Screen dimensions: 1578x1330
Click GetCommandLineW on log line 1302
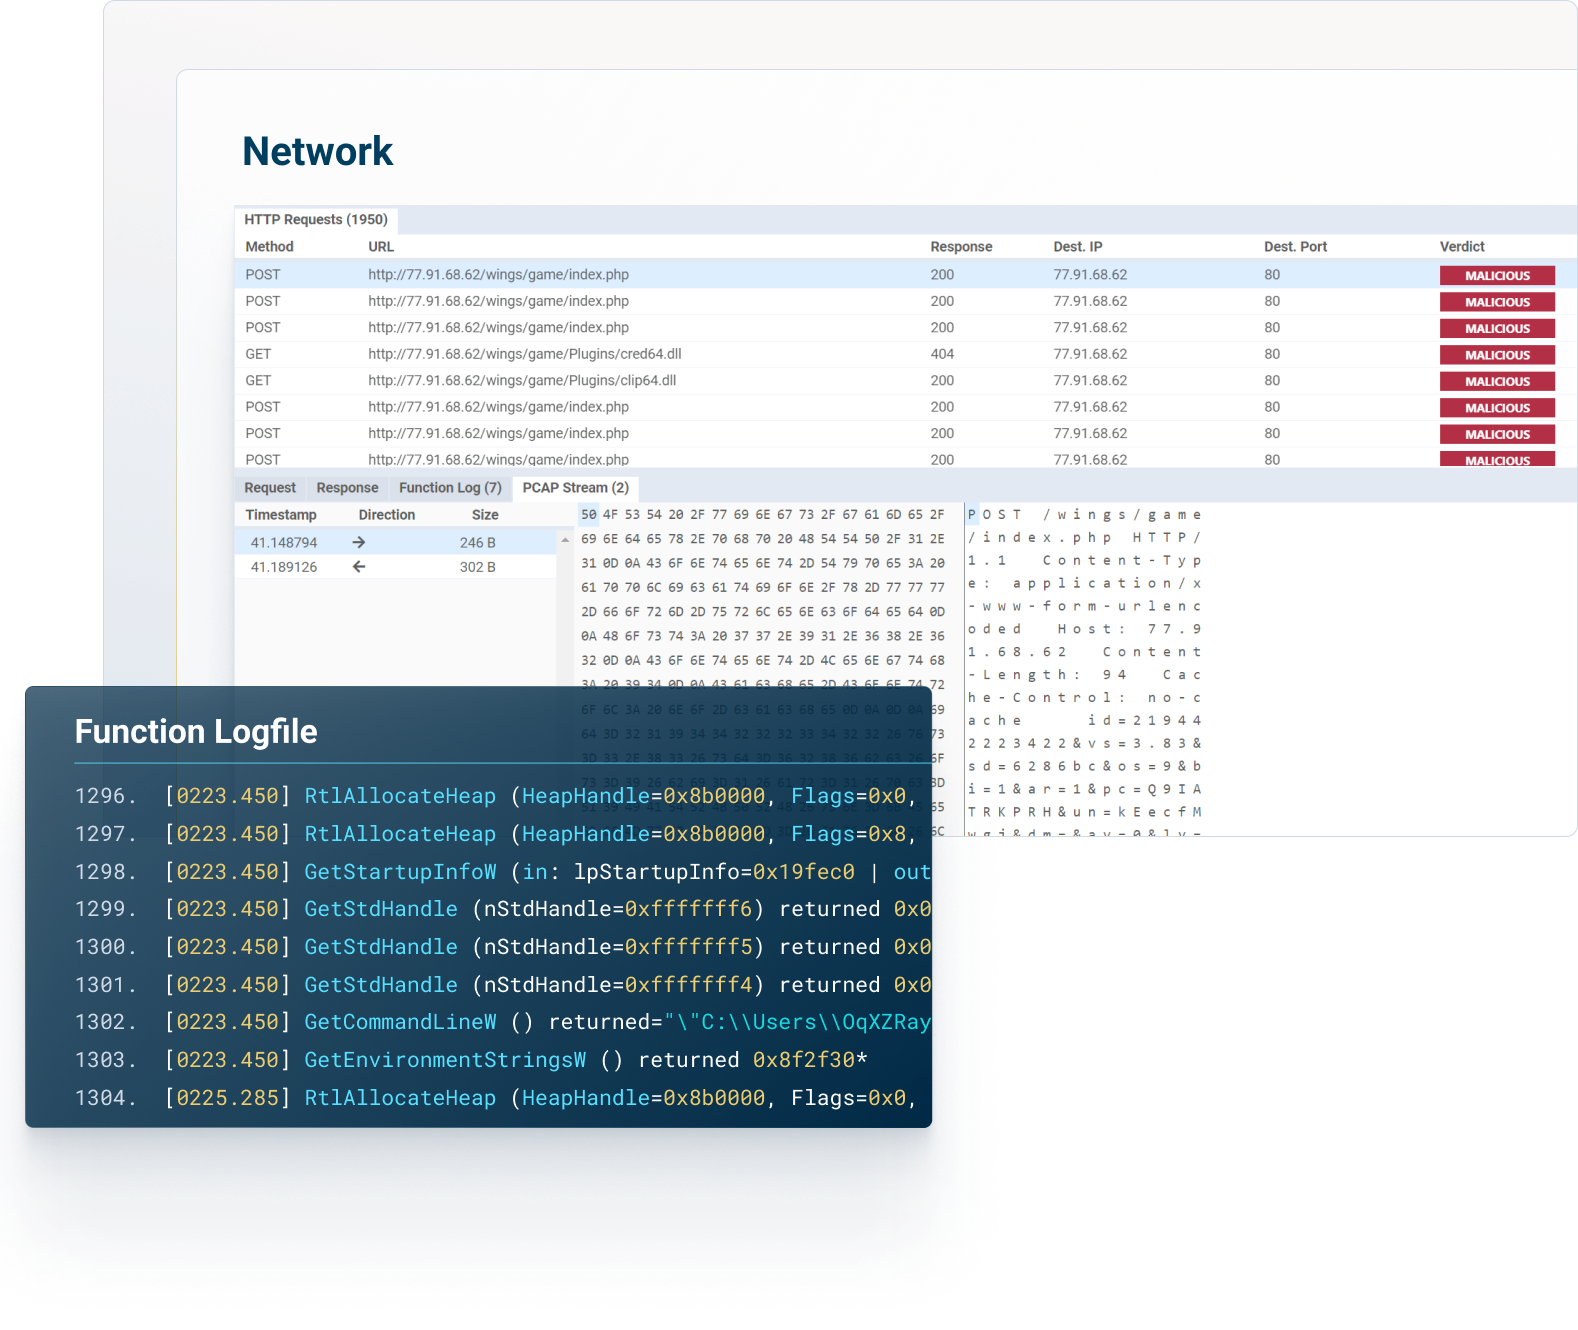400,1022
